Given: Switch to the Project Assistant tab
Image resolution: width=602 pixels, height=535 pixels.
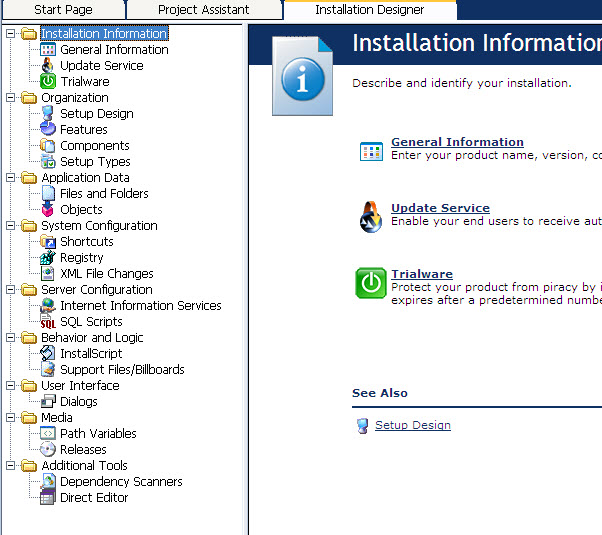Looking at the screenshot, I should [x=204, y=10].
